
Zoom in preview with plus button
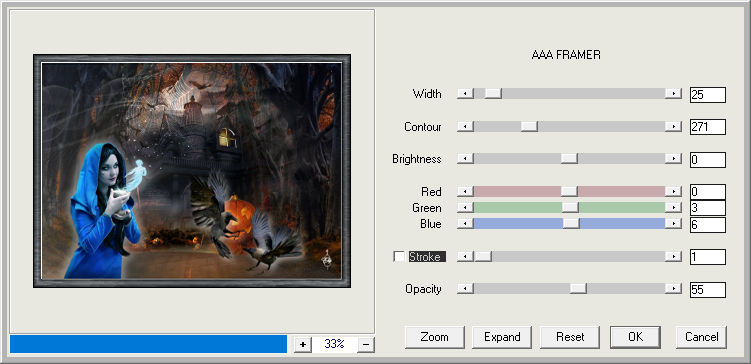303,344
